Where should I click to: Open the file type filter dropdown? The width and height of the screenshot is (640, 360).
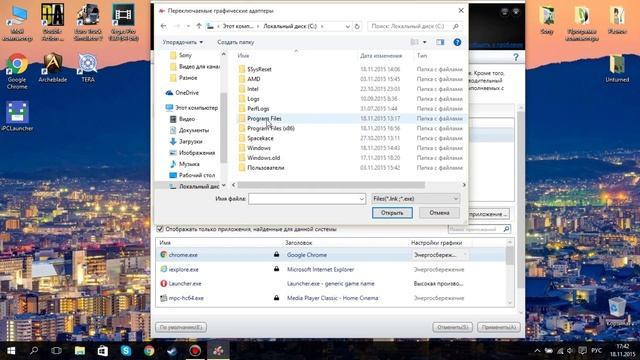pos(456,199)
